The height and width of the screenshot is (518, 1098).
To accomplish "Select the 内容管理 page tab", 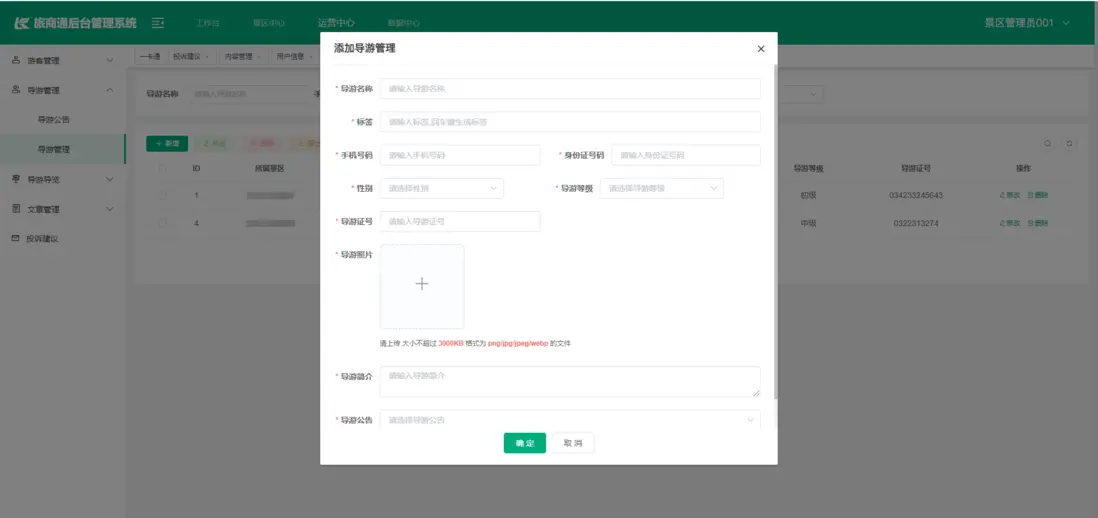I will point(242,57).
